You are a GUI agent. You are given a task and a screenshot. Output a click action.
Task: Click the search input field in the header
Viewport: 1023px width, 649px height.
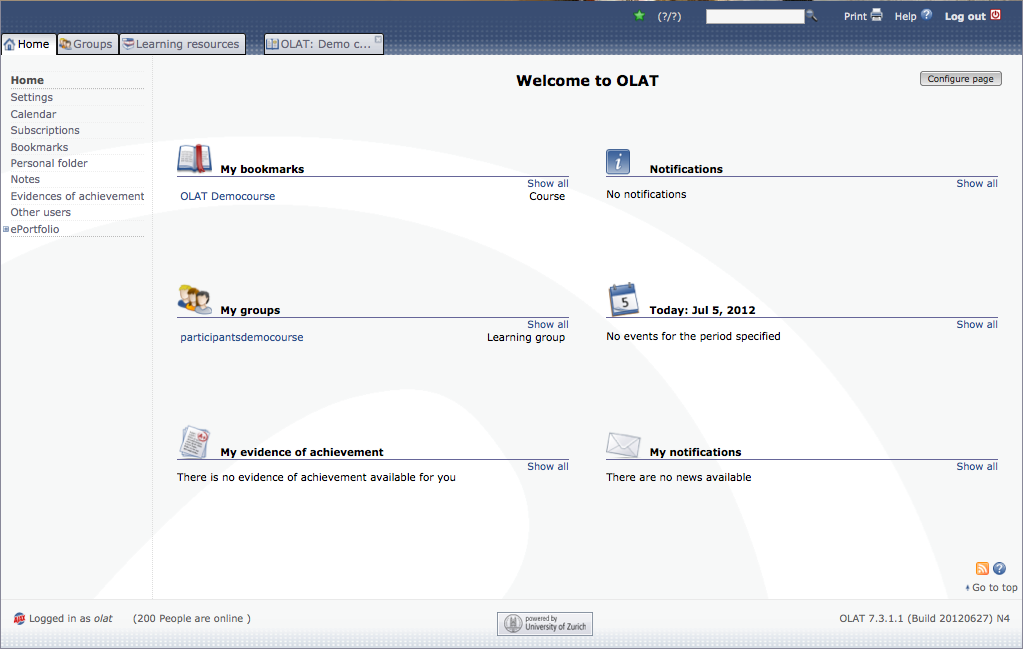(x=755, y=16)
